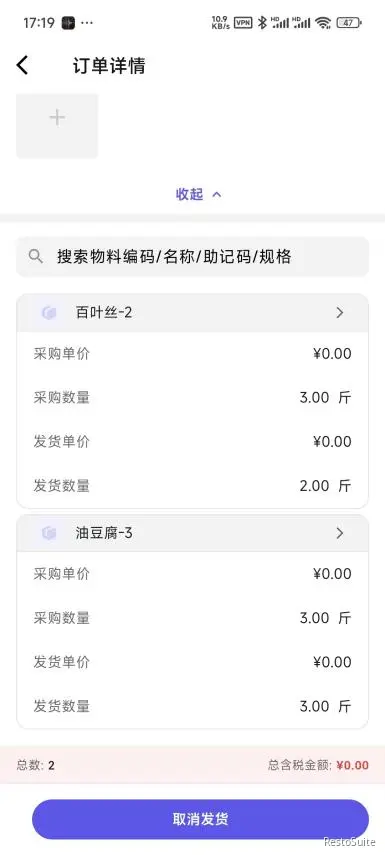Viewport: 385px width, 855px height.
Task: Tap the 订单详情 page title
Action: point(109,66)
